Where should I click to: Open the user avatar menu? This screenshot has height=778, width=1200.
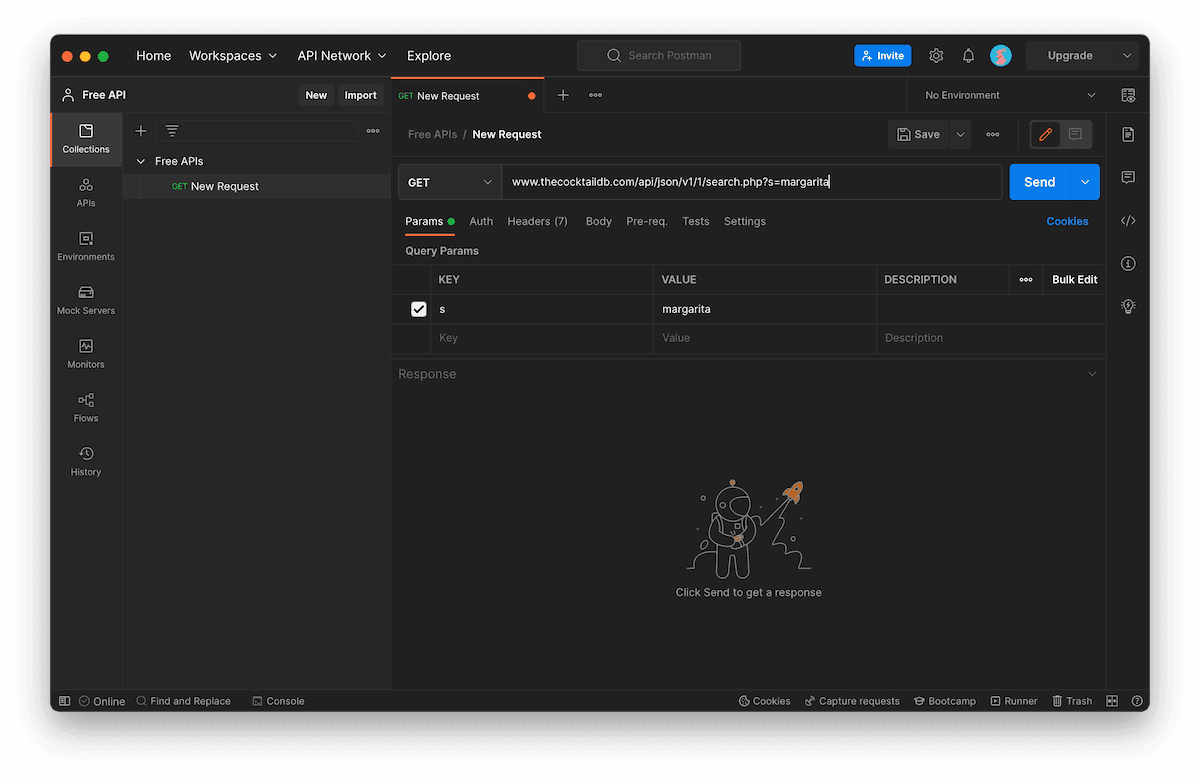1001,56
